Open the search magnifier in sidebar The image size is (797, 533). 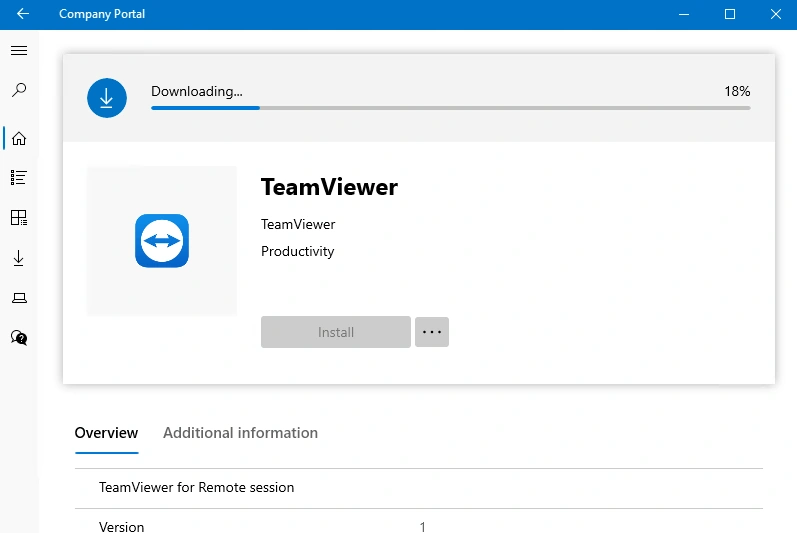(19, 90)
